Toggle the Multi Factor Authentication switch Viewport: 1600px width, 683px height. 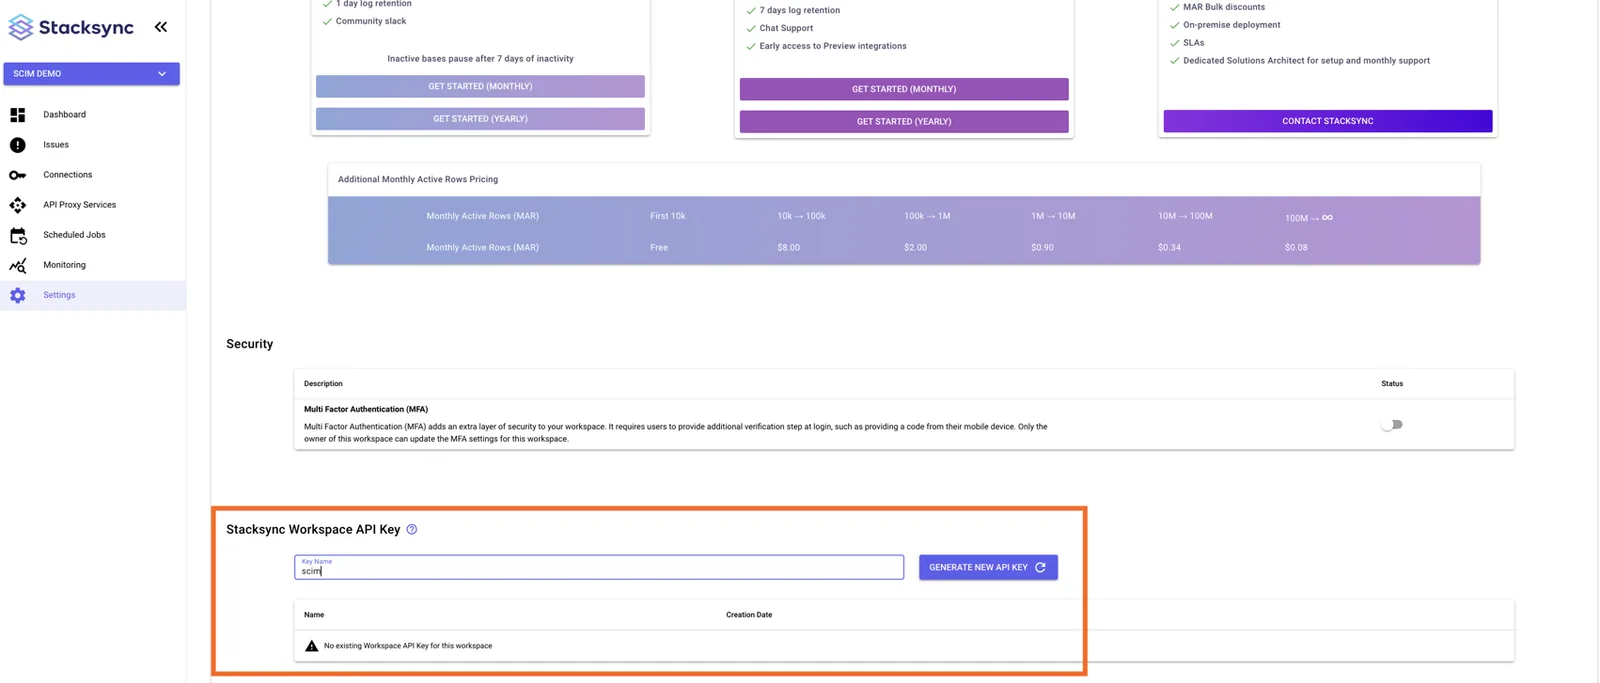(x=1392, y=424)
